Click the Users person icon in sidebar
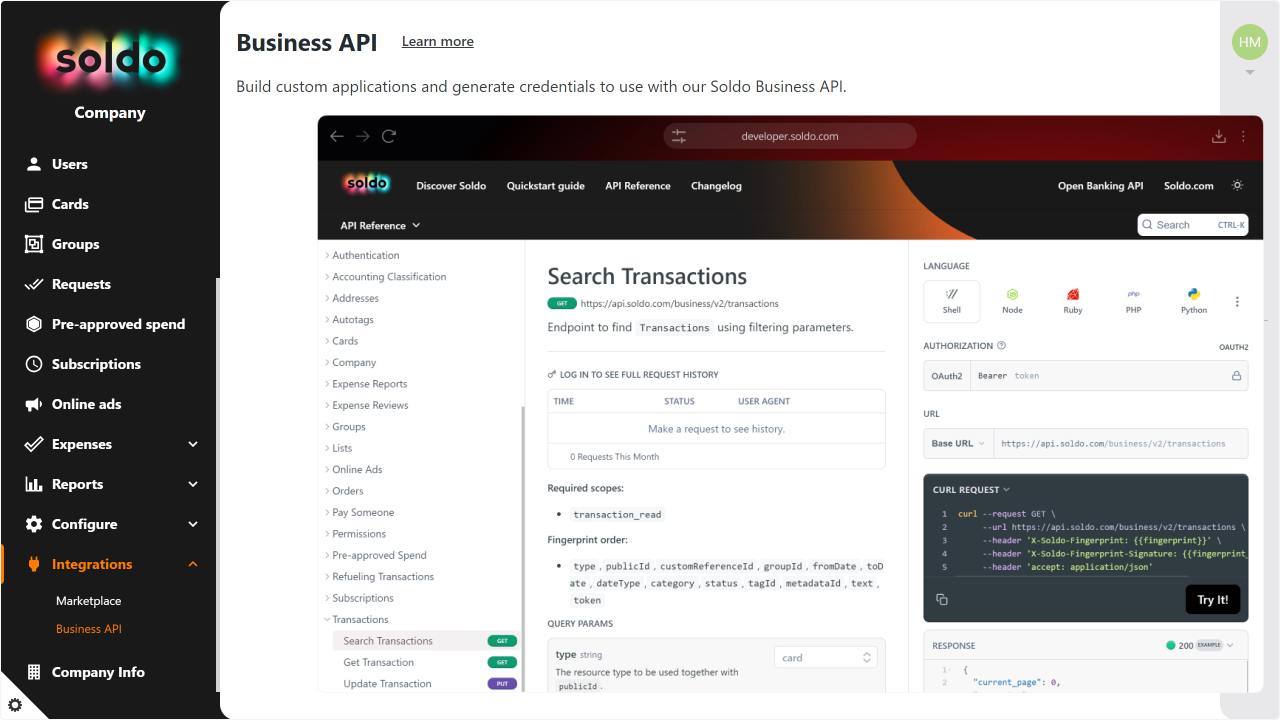Image resolution: width=1280 pixels, height=720 pixels. click(x=34, y=164)
